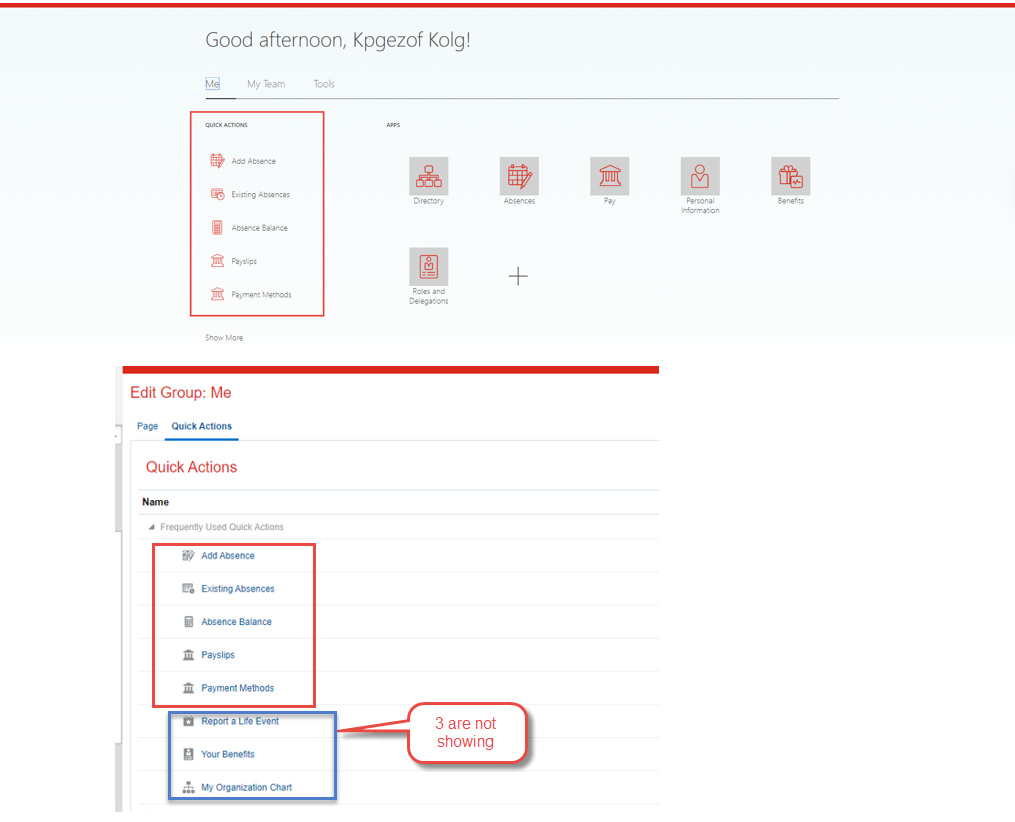Switch to the My Team tab
Image resolution: width=1015 pixels, height=822 pixels.
pos(266,83)
